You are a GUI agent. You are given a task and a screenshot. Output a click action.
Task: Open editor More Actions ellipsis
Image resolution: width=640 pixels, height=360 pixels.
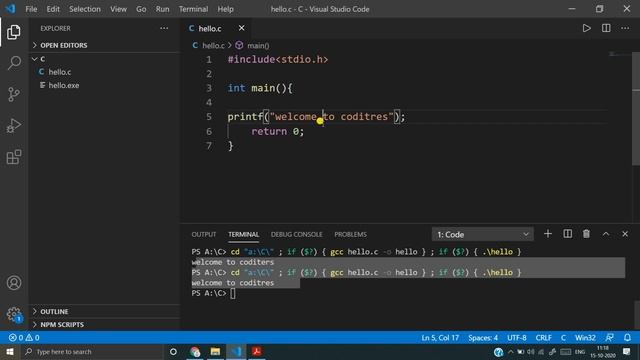point(625,28)
